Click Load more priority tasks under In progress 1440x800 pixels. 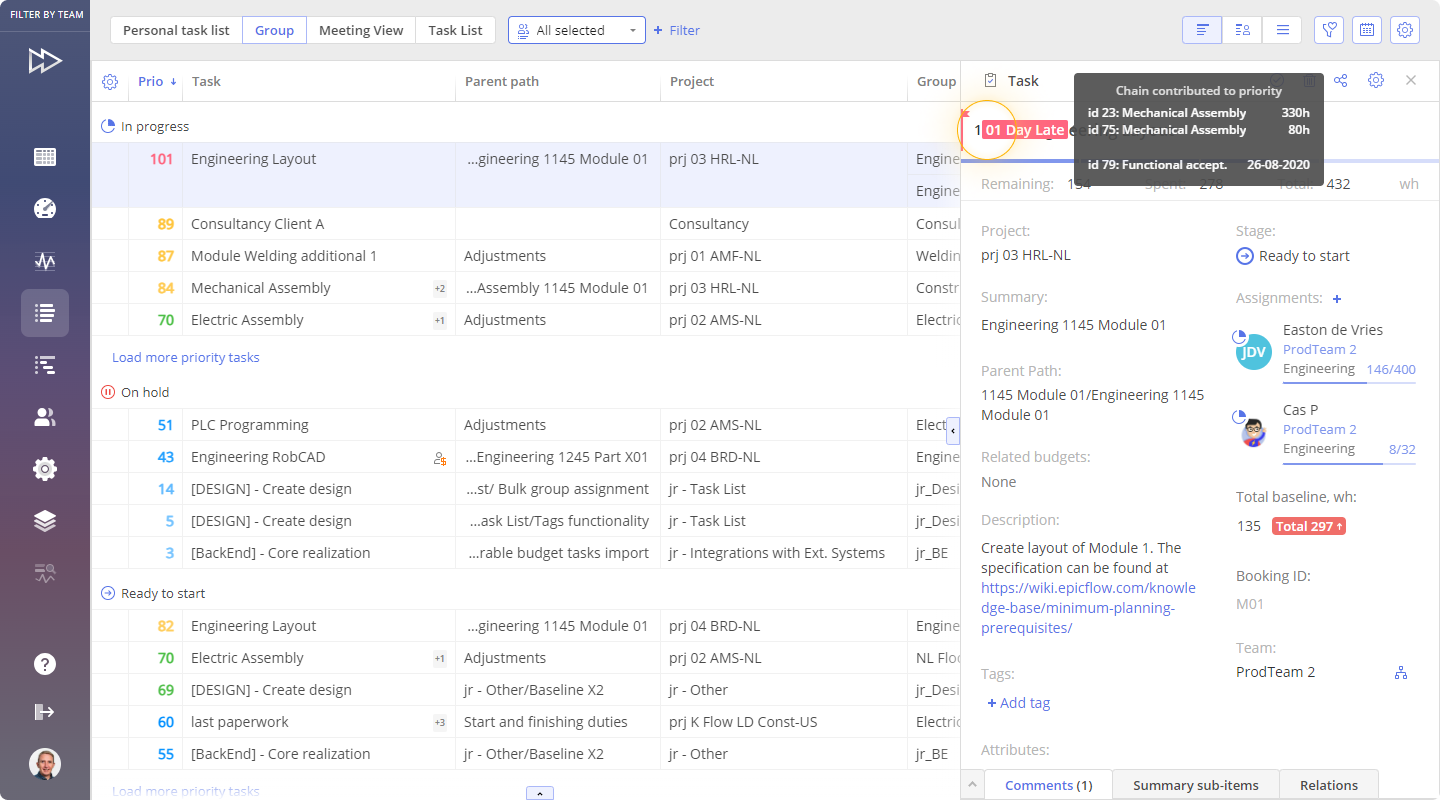pos(186,358)
